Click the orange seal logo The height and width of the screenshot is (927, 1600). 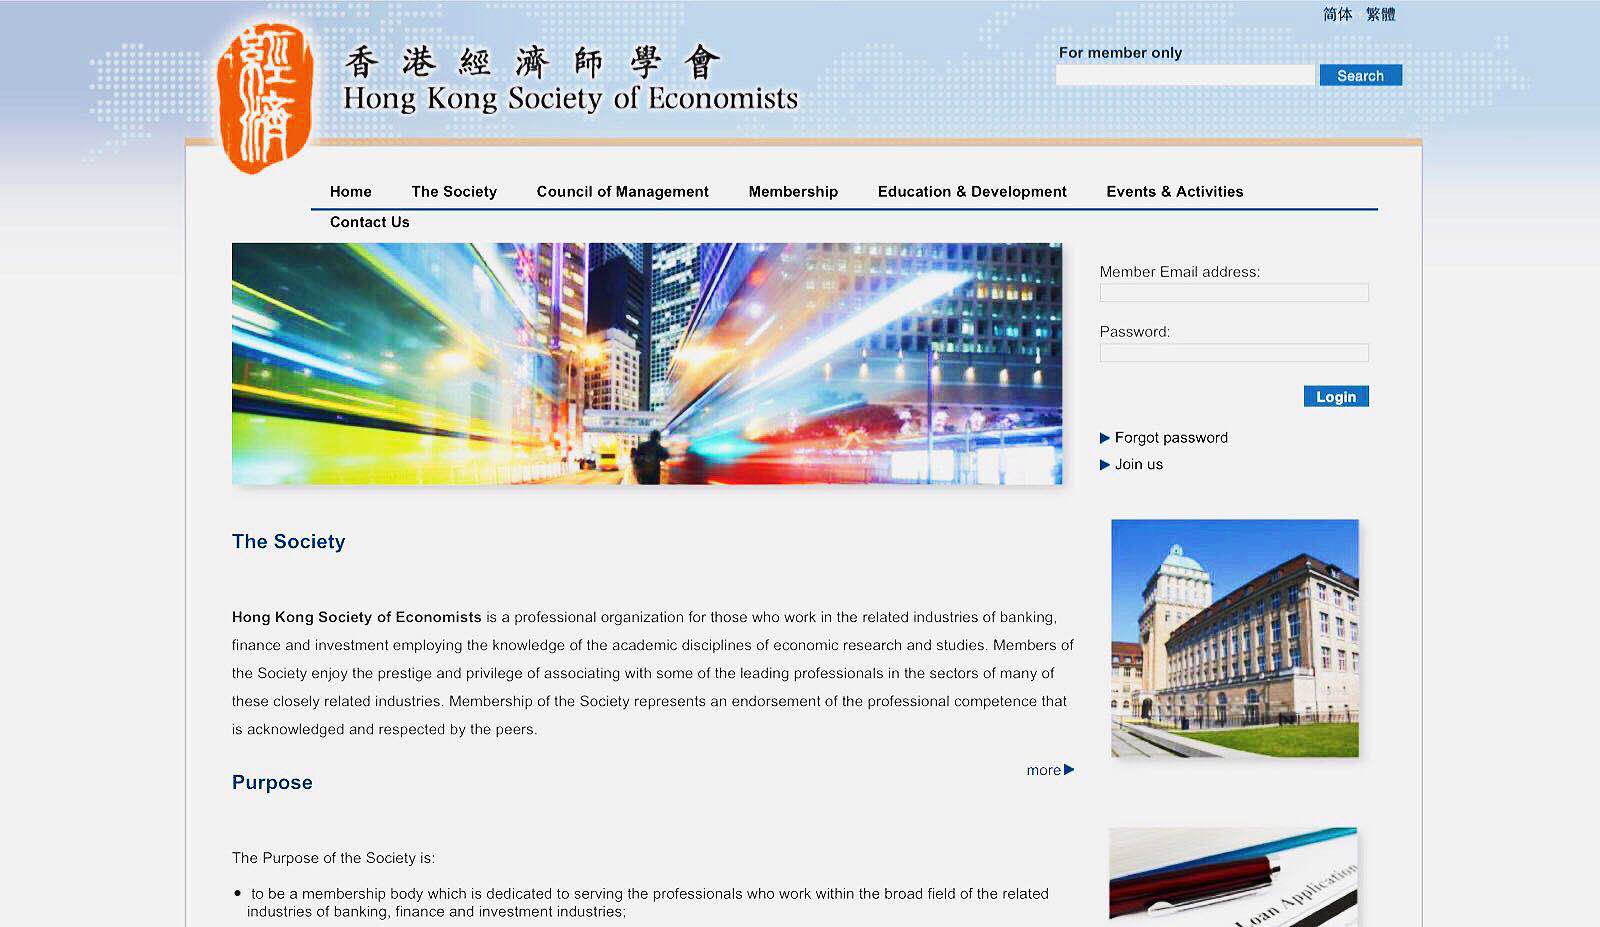[x=264, y=98]
